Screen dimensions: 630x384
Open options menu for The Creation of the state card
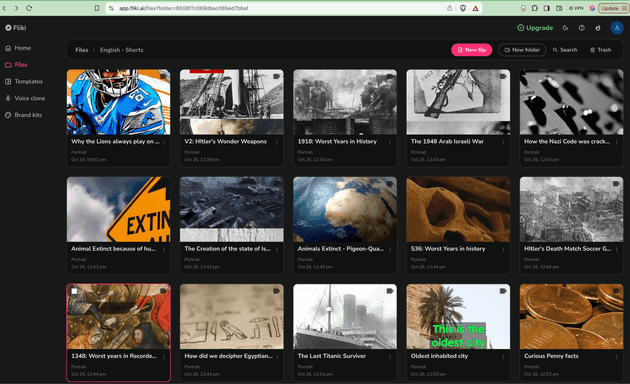click(277, 249)
